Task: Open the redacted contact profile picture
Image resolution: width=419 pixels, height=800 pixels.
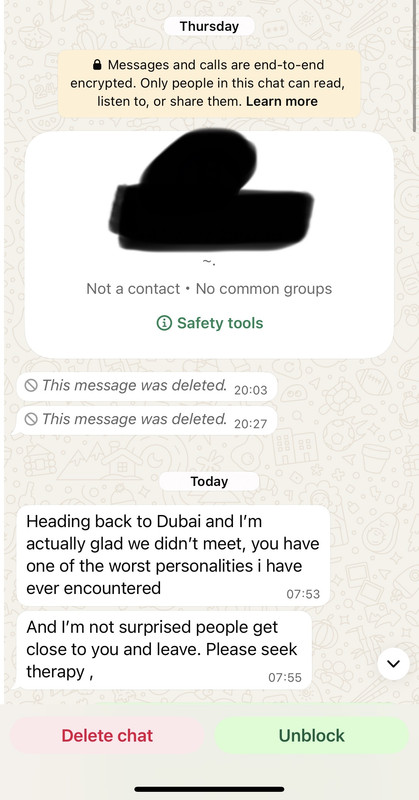Action: click(x=210, y=190)
